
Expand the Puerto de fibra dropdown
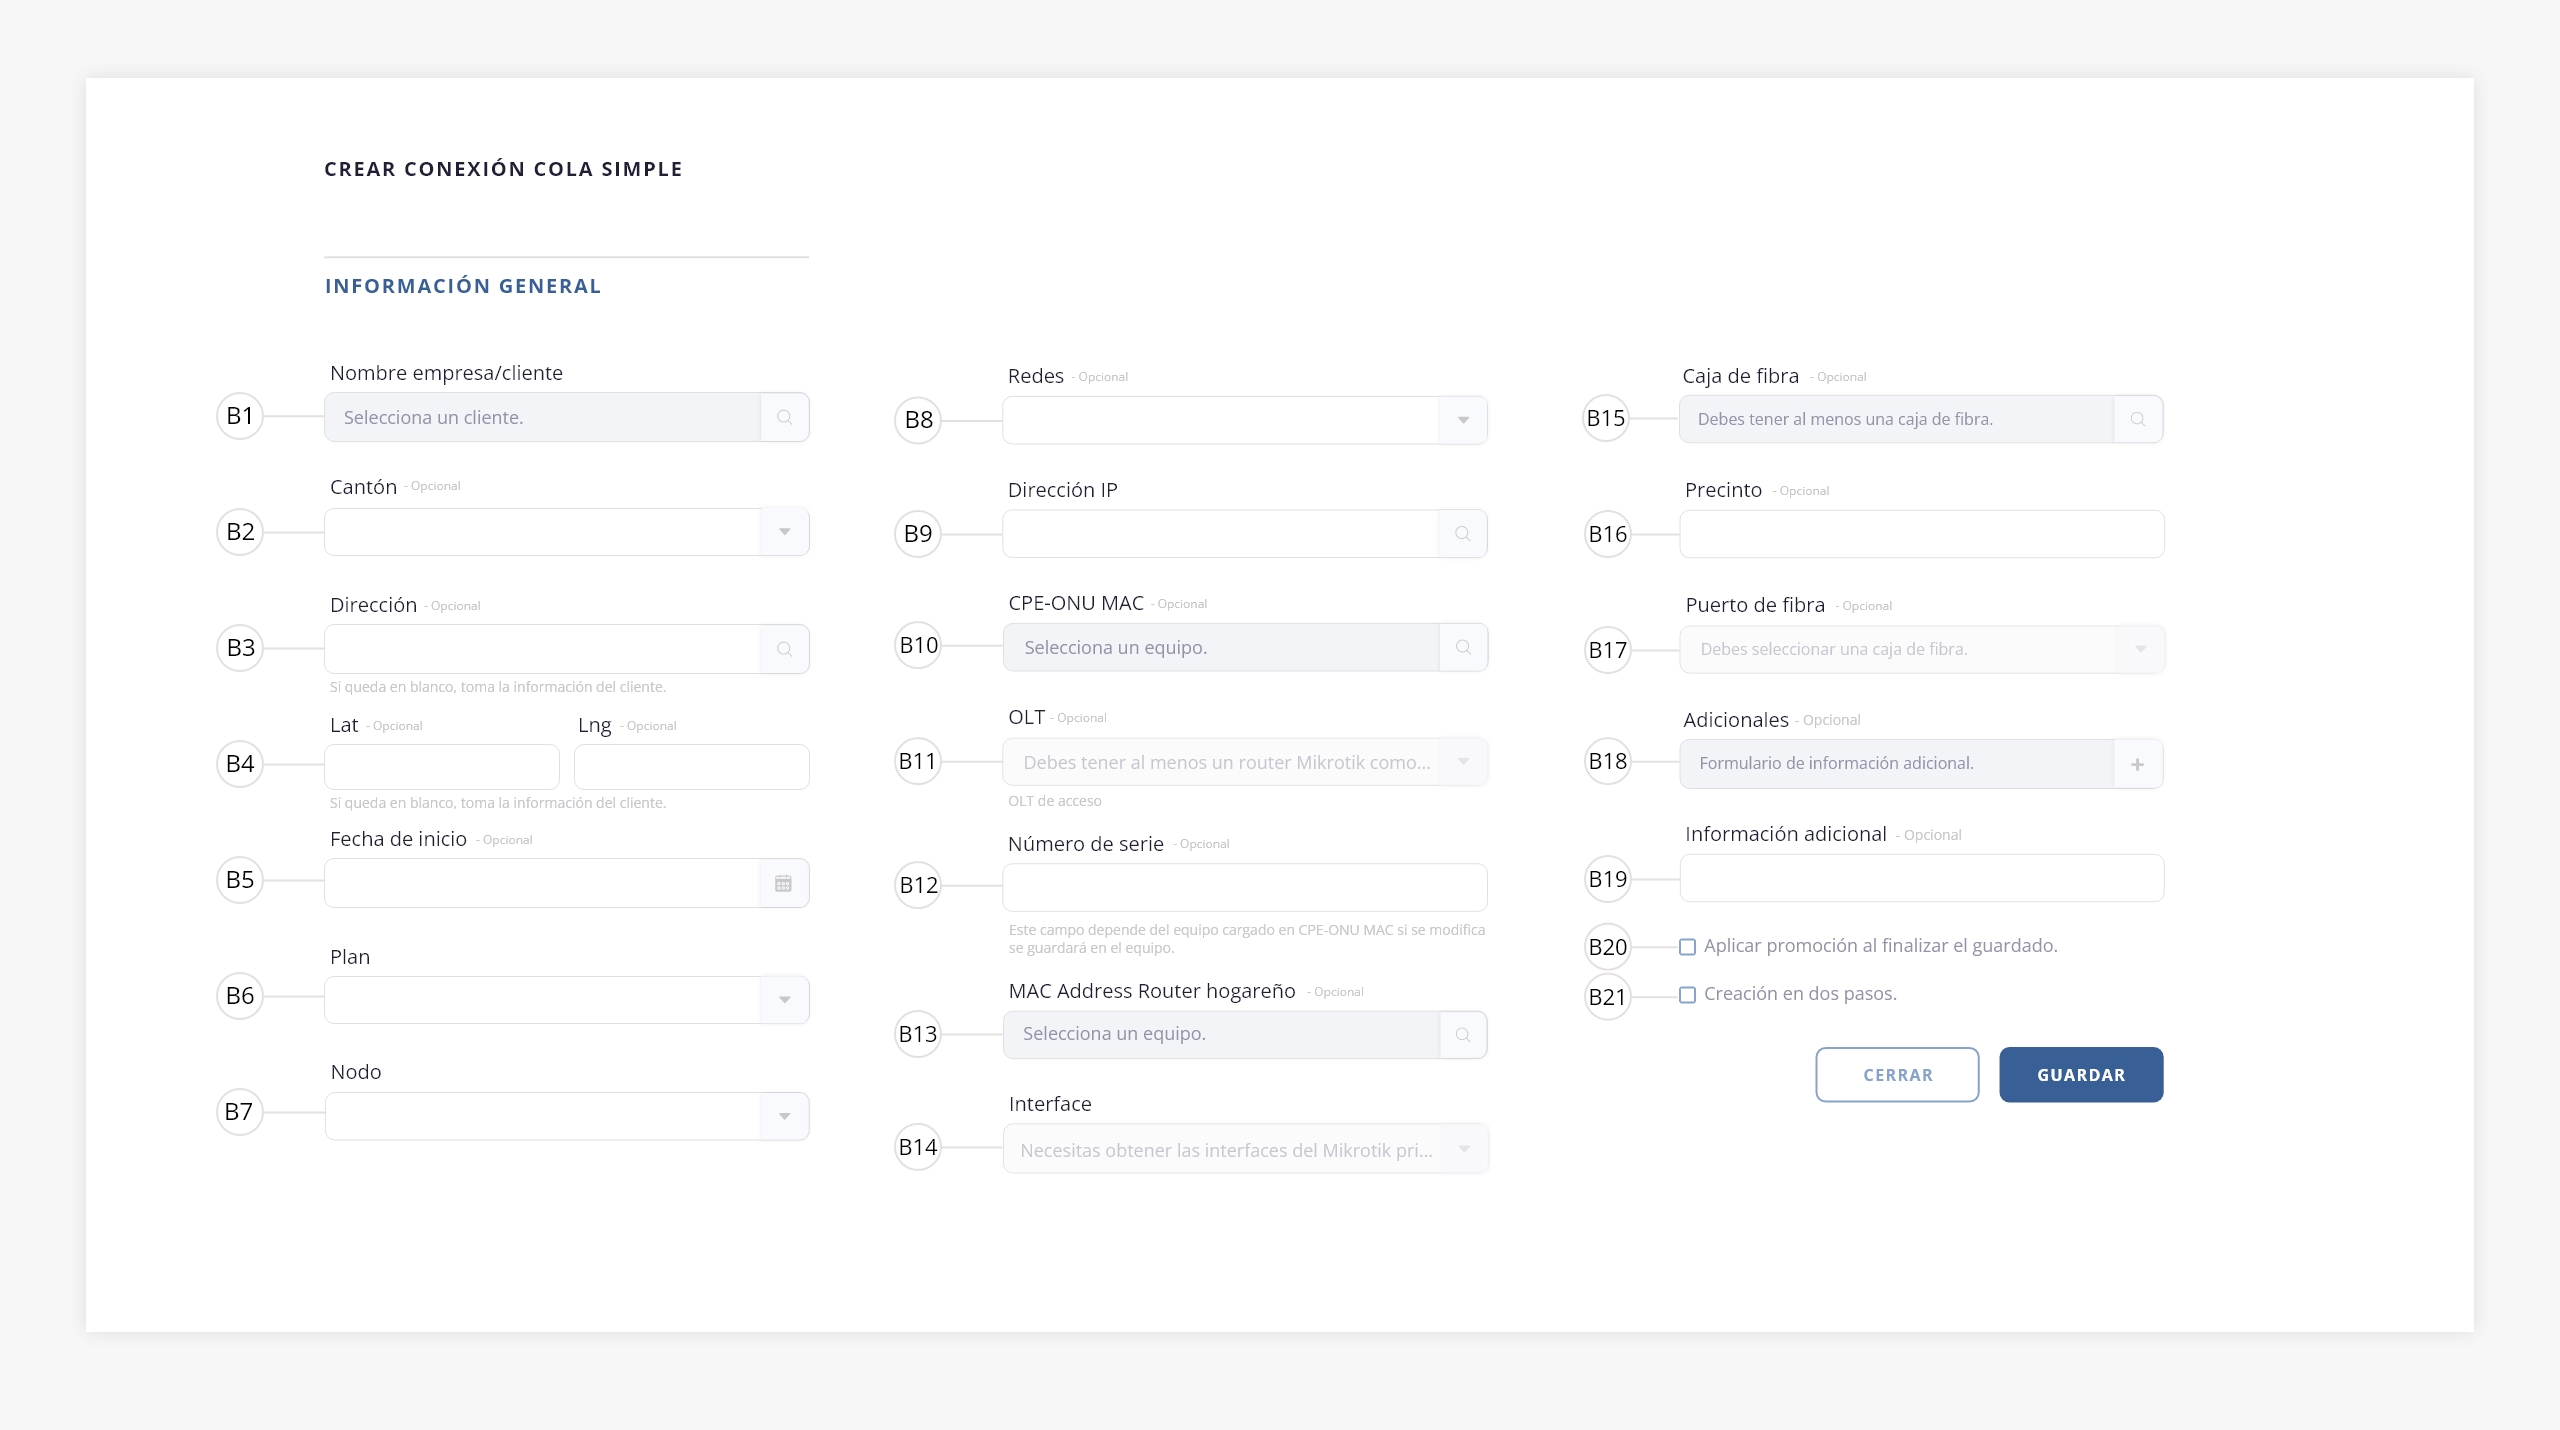2141,649
